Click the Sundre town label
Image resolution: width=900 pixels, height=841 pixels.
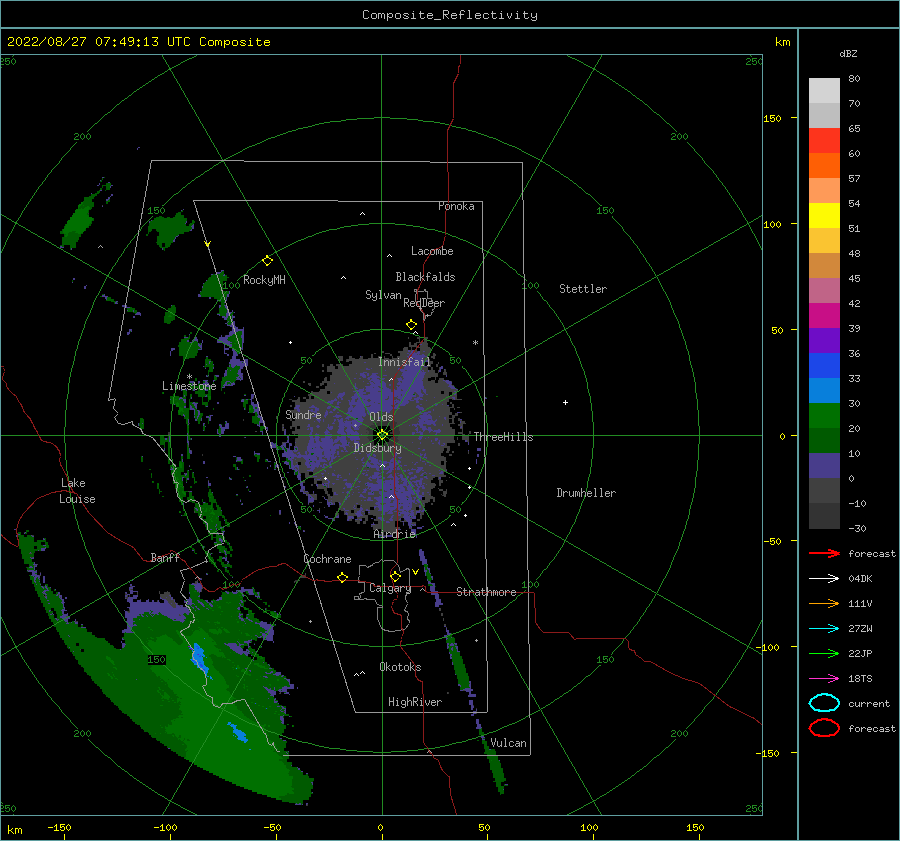(x=303, y=414)
